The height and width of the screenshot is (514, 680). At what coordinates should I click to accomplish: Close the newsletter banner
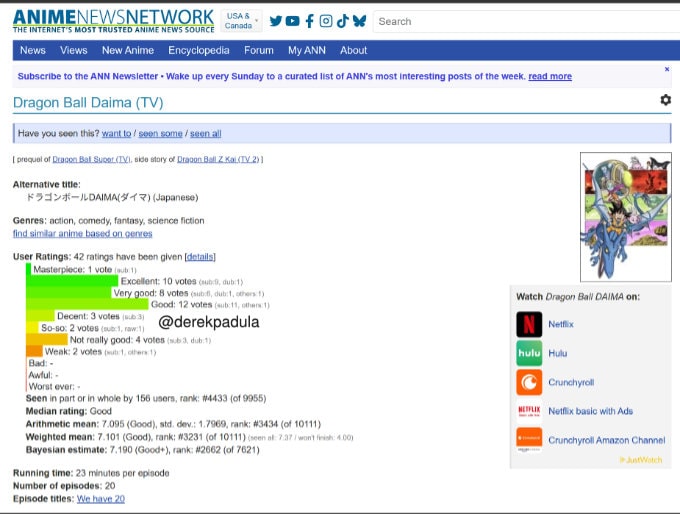point(667,69)
